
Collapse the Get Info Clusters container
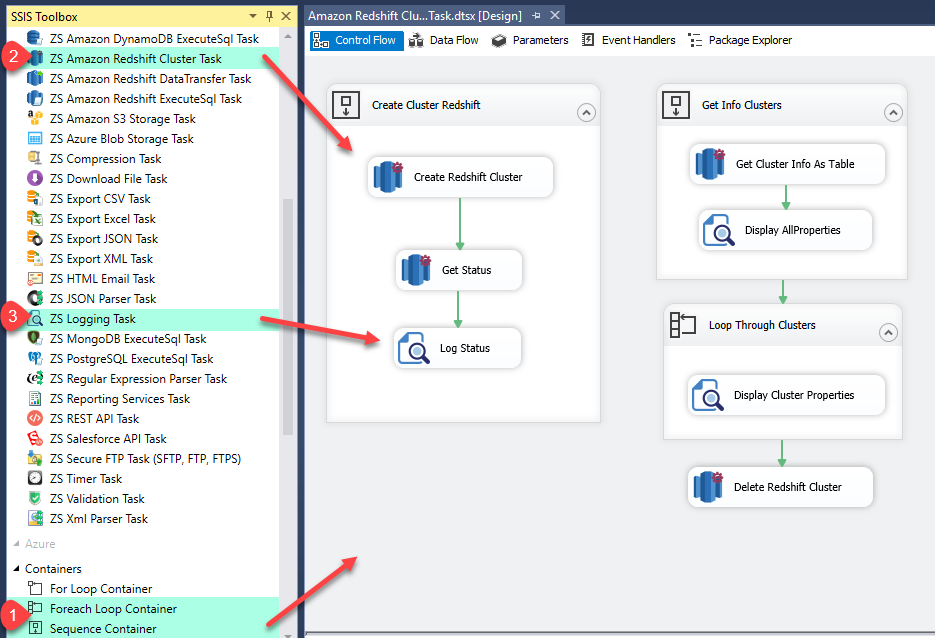pyautogui.click(x=893, y=113)
